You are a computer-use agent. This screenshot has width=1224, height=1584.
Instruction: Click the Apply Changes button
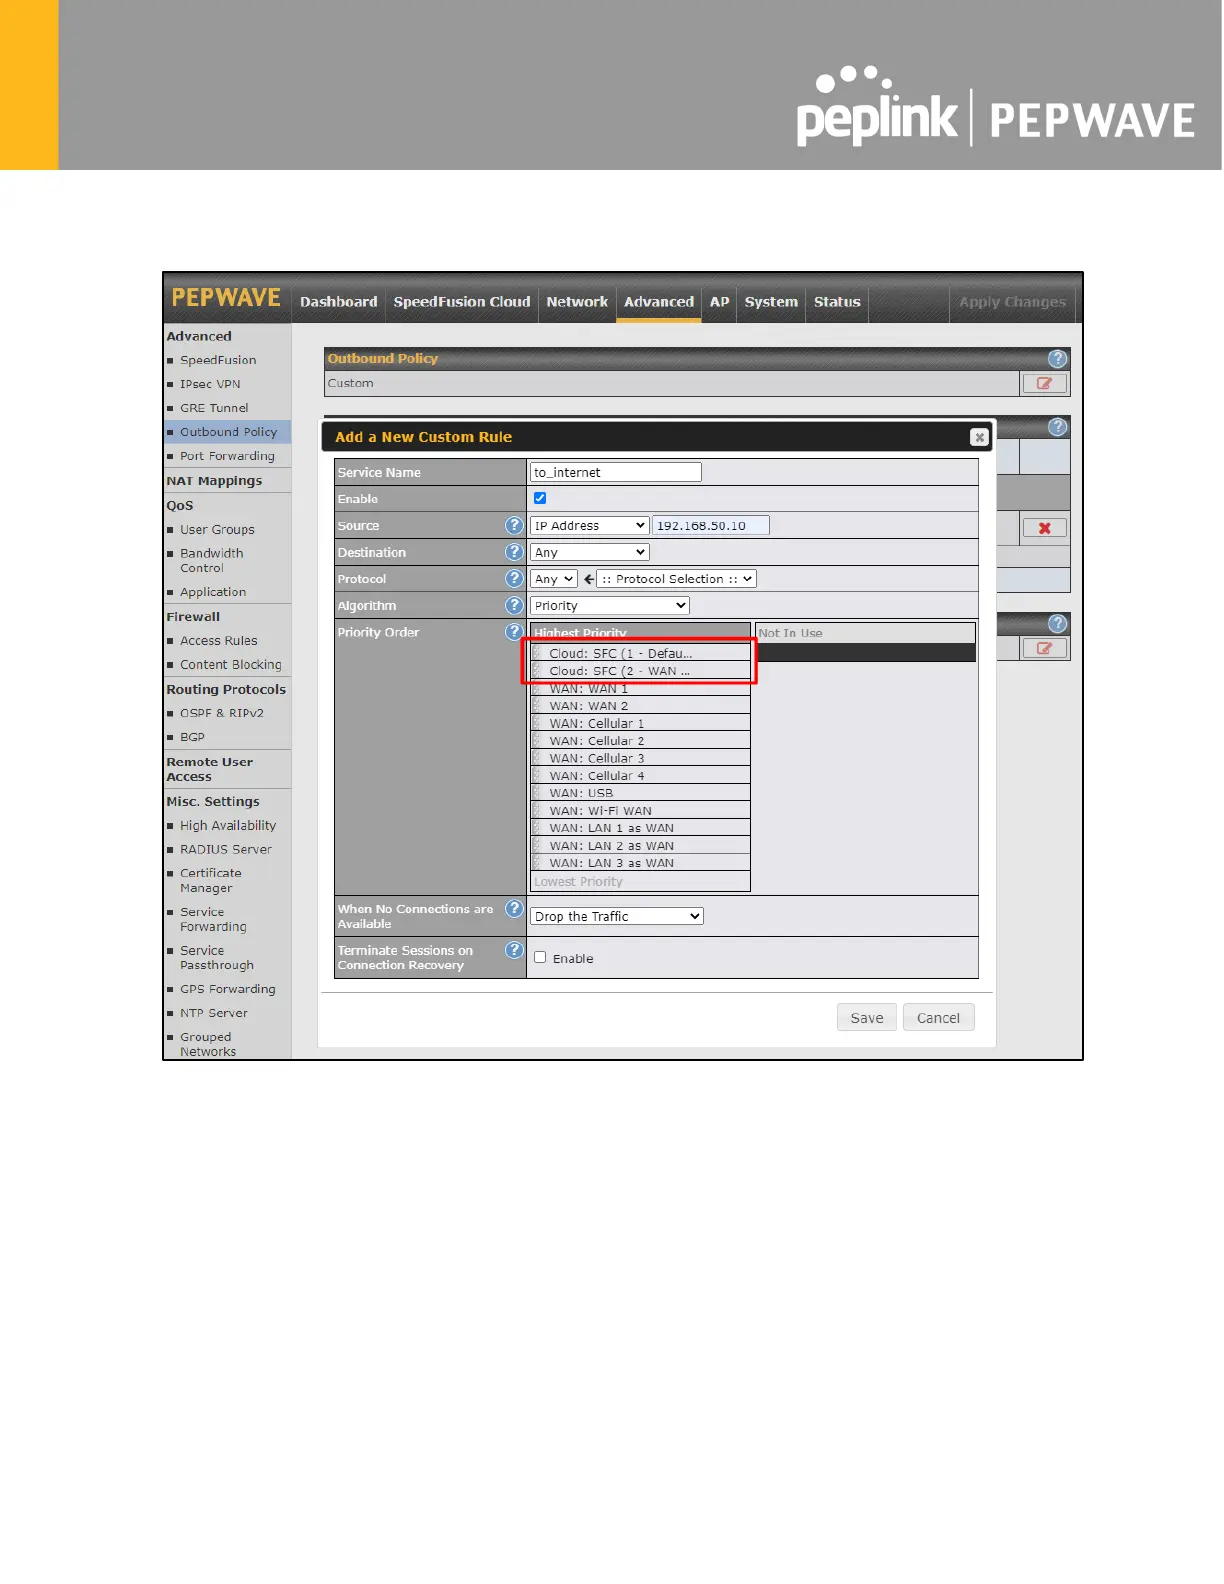click(1012, 302)
